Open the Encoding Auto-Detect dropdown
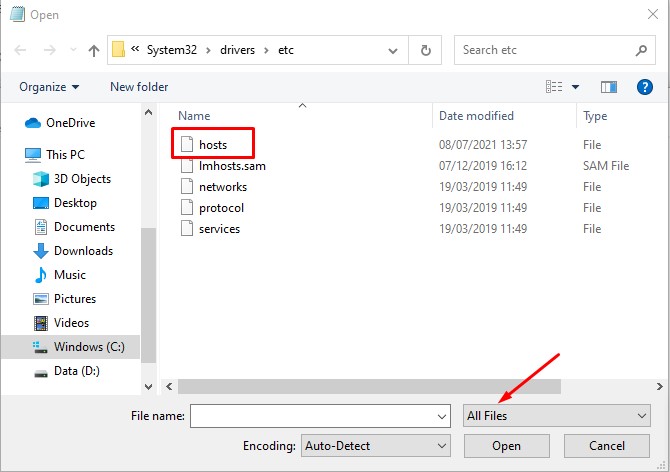Screen dimensions: 670x472 pyautogui.click(x=375, y=445)
